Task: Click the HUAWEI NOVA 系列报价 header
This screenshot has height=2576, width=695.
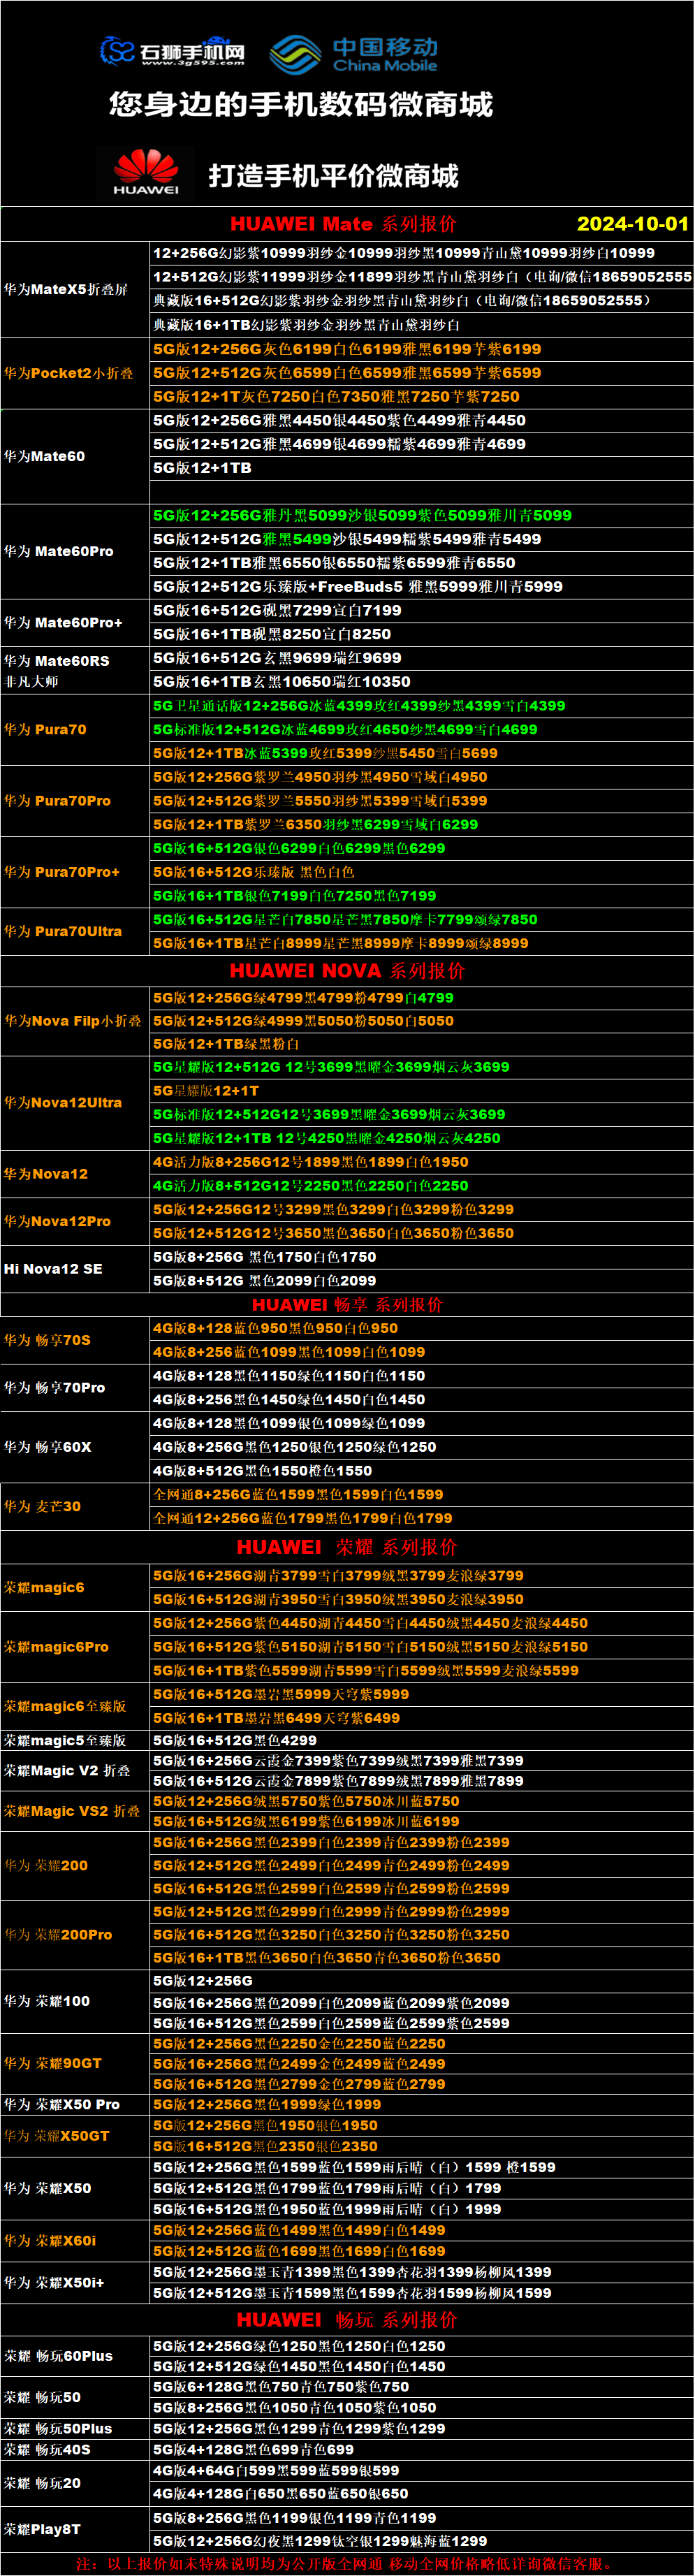Action: (347, 971)
